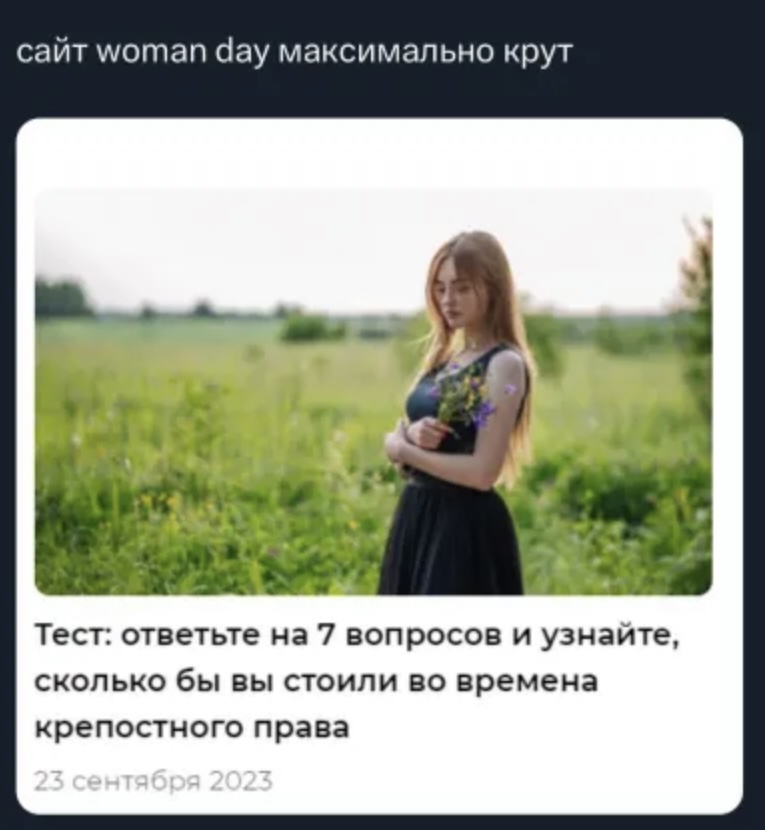Click the headline line "сколько бы вы стоили во времена"
This screenshot has width=765, height=830.
(x=316, y=681)
